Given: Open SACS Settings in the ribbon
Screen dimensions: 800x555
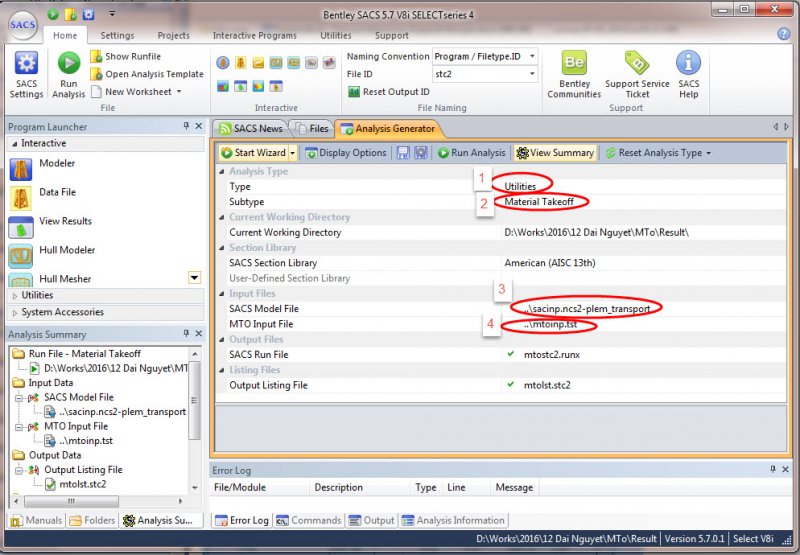Looking at the screenshot, I should pos(26,74).
